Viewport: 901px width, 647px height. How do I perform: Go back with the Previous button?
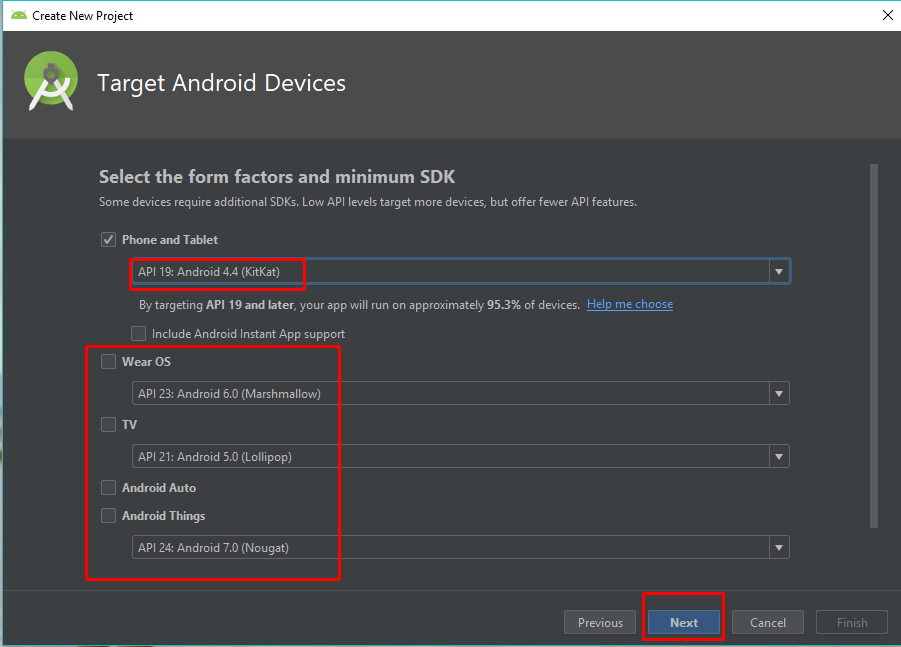pyautogui.click(x=600, y=622)
